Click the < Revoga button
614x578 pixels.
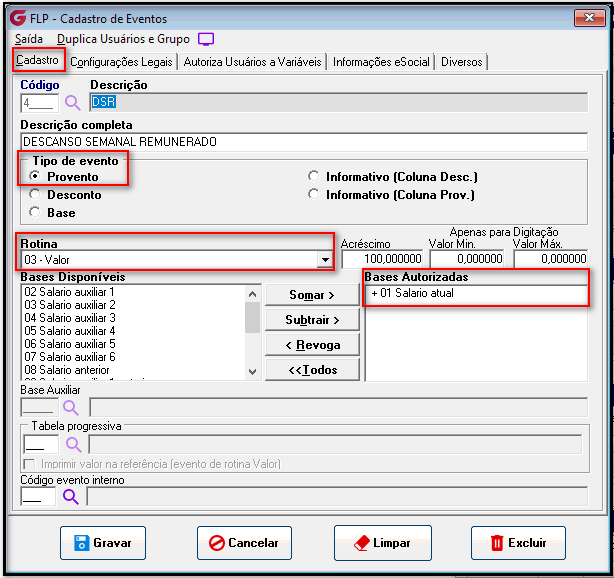click(x=312, y=345)
